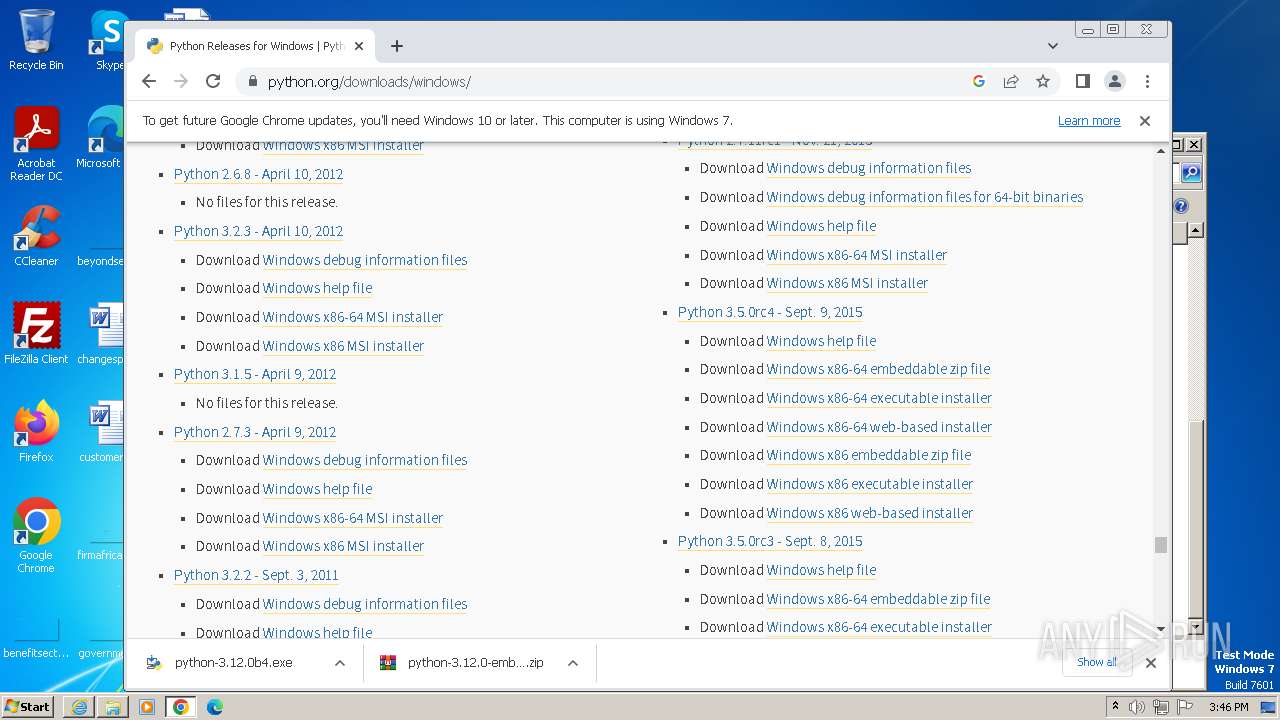View site information padlock icon
The image size is (1280, 720).
point(252,82)
